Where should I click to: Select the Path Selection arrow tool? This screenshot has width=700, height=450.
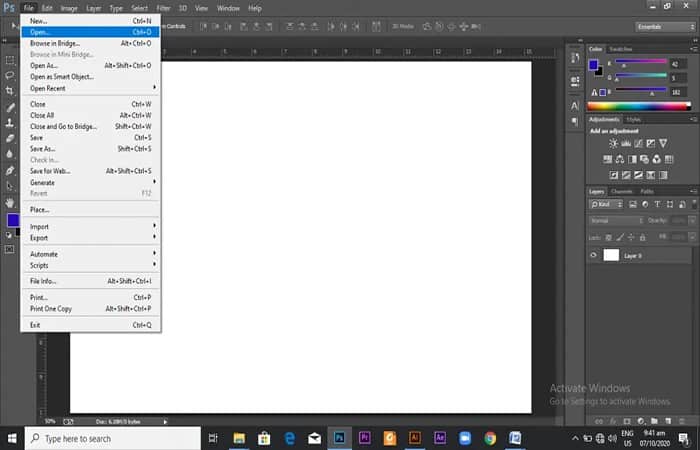[x=9, y=186]
